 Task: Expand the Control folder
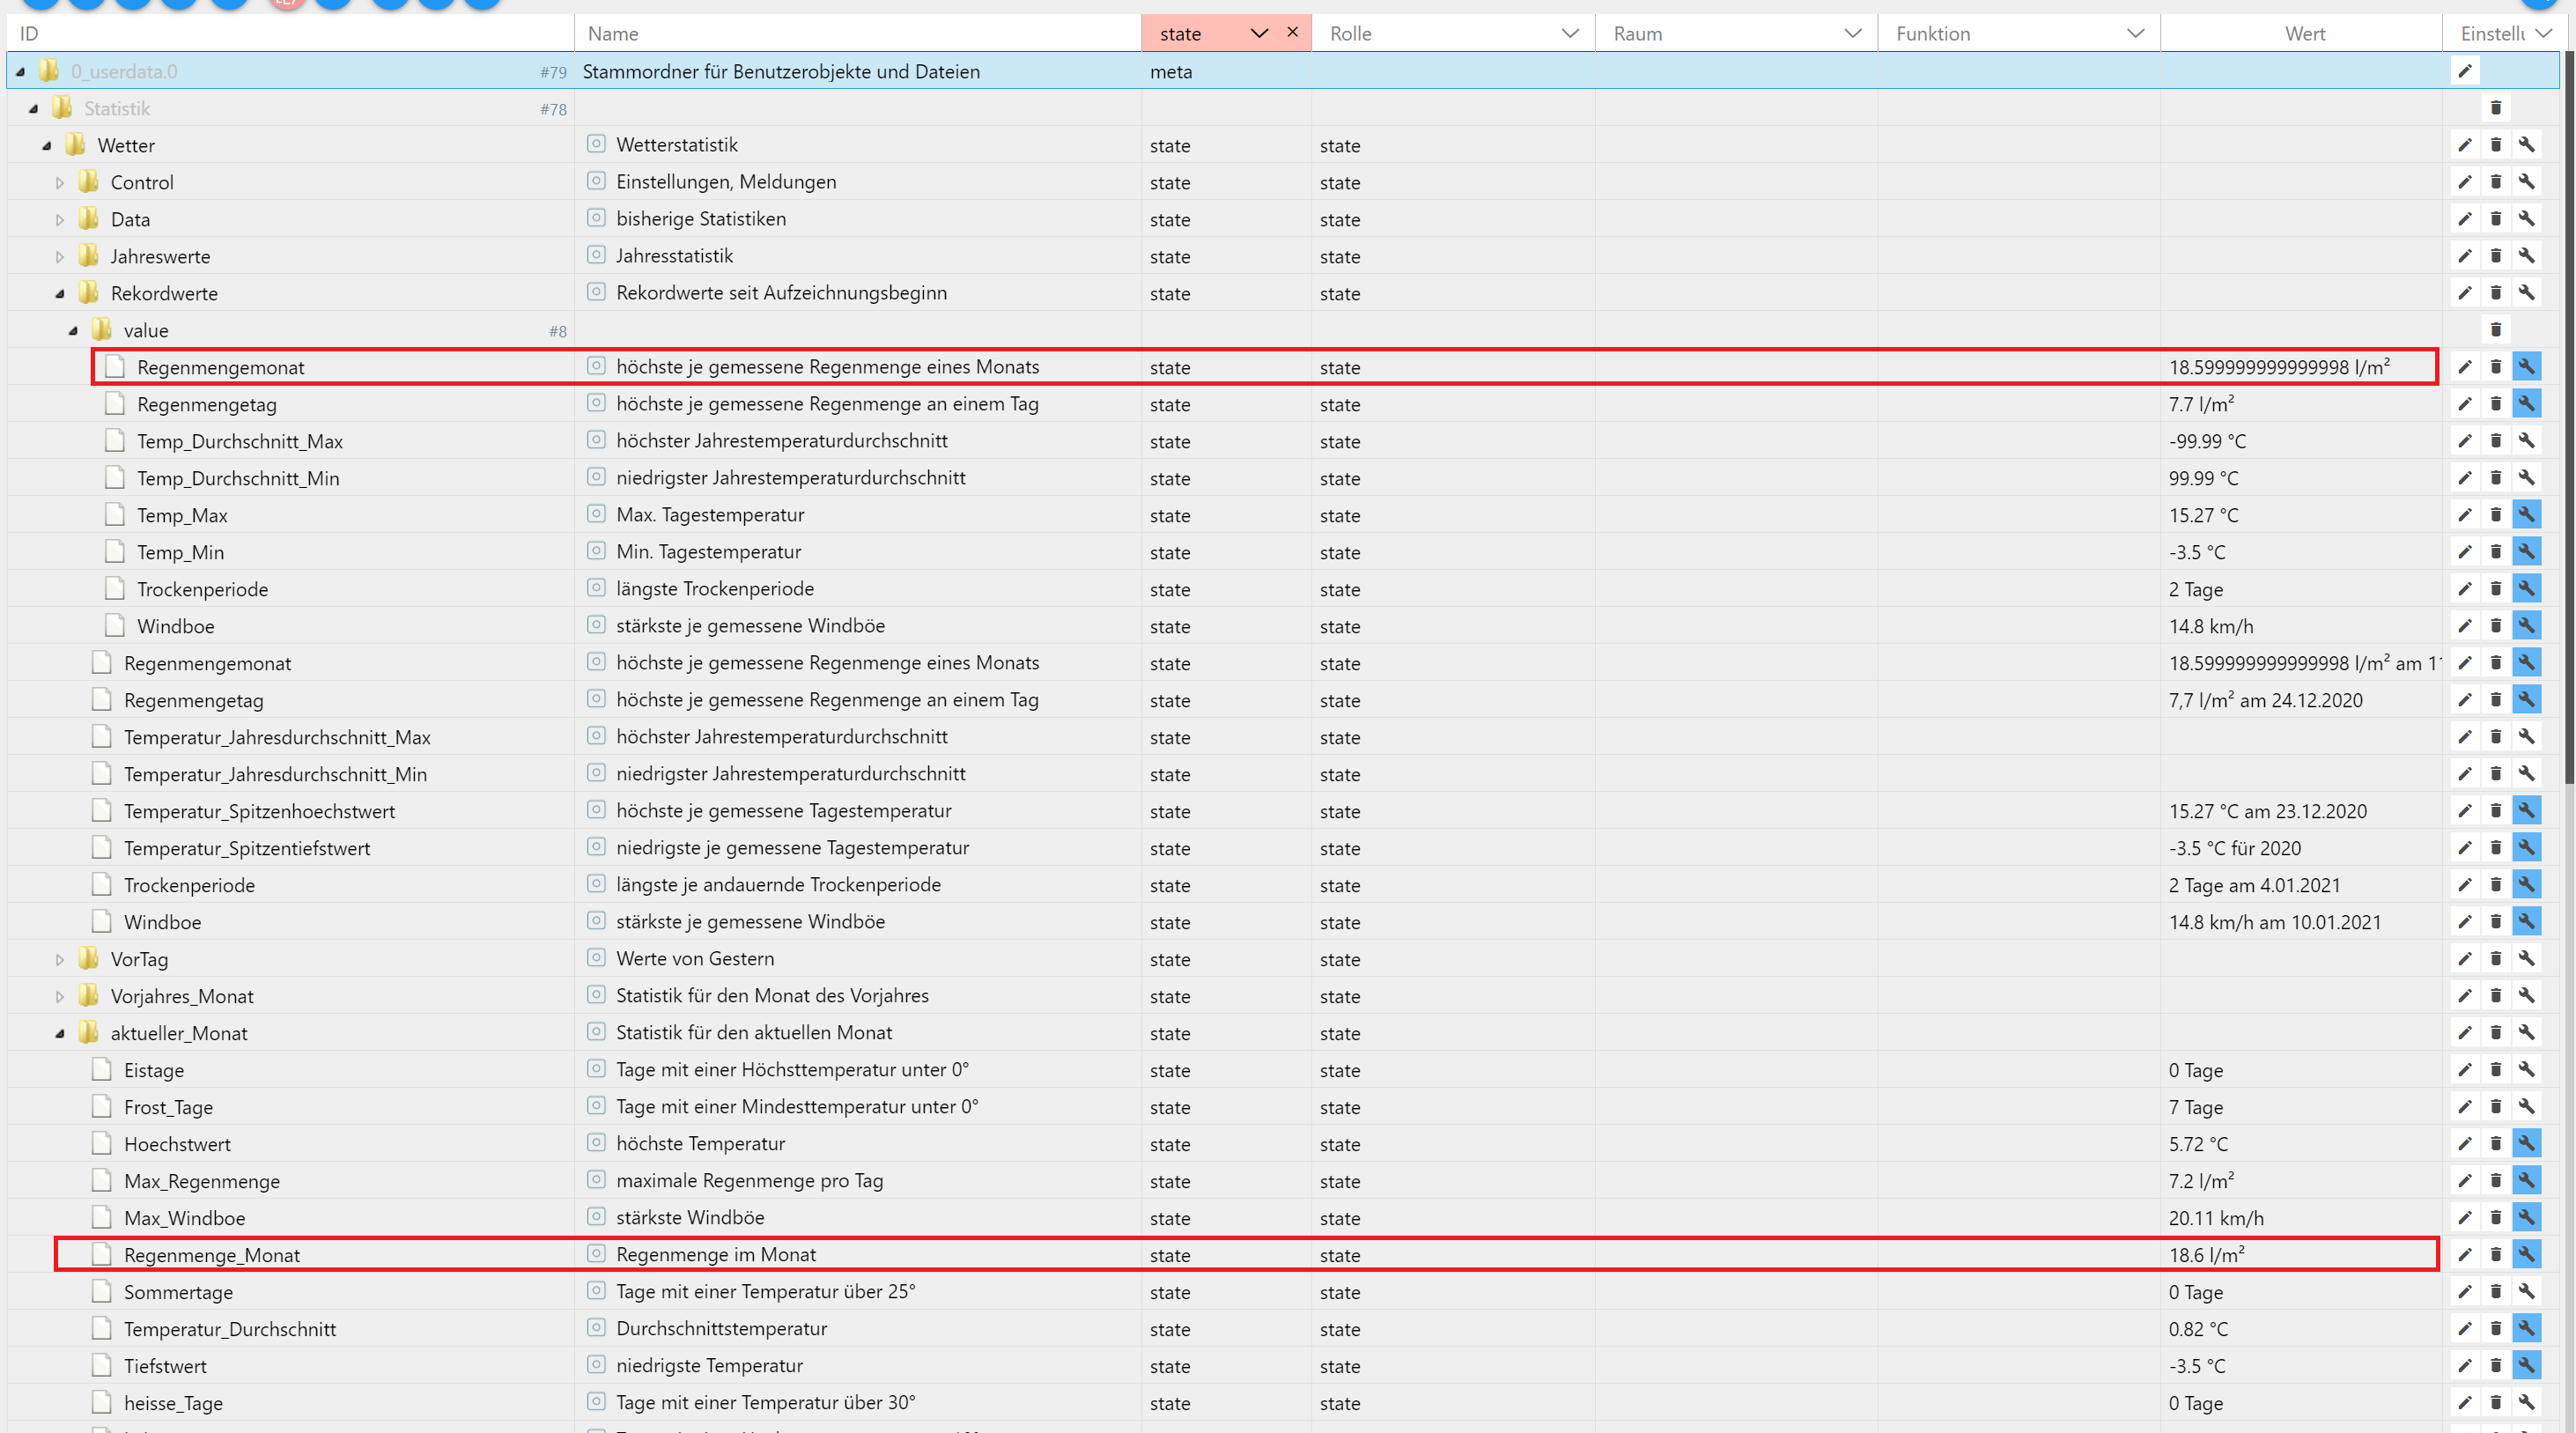60,183
